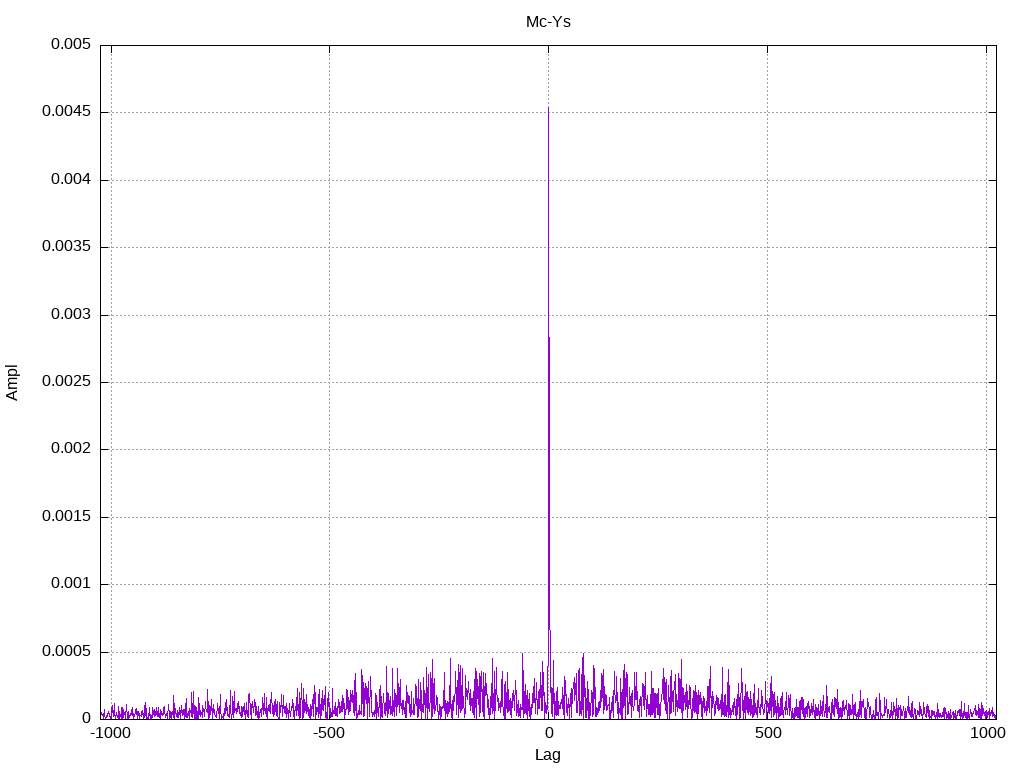The image size is (1024, 768).
Task: Click the 0.0005 y-axis tick label
Action: (66, 652)
